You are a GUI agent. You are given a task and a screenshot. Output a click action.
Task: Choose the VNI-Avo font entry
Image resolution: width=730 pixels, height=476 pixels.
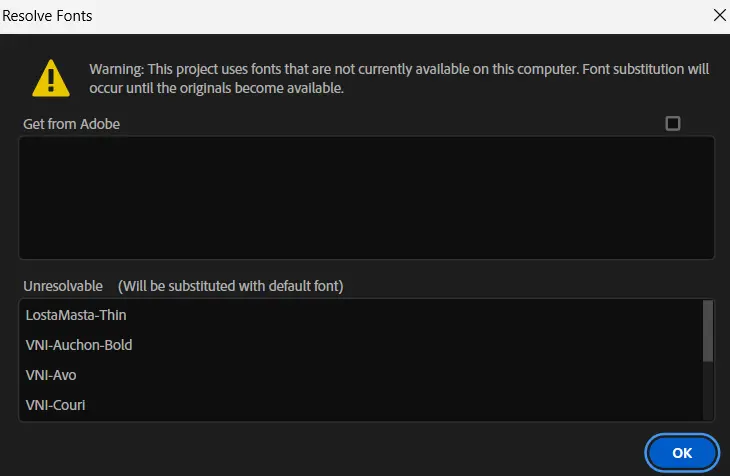point(51,375)
